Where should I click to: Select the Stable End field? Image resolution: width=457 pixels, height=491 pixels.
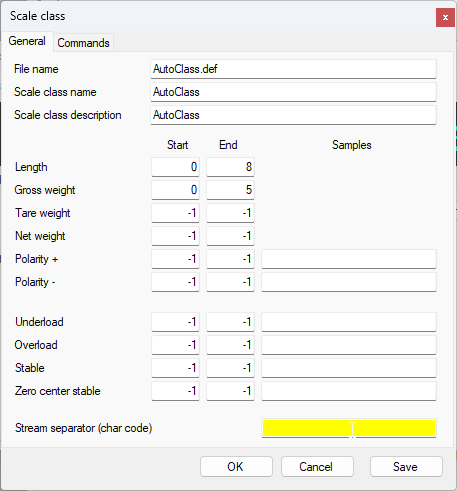pyautogui.click(x=230, y=368)
